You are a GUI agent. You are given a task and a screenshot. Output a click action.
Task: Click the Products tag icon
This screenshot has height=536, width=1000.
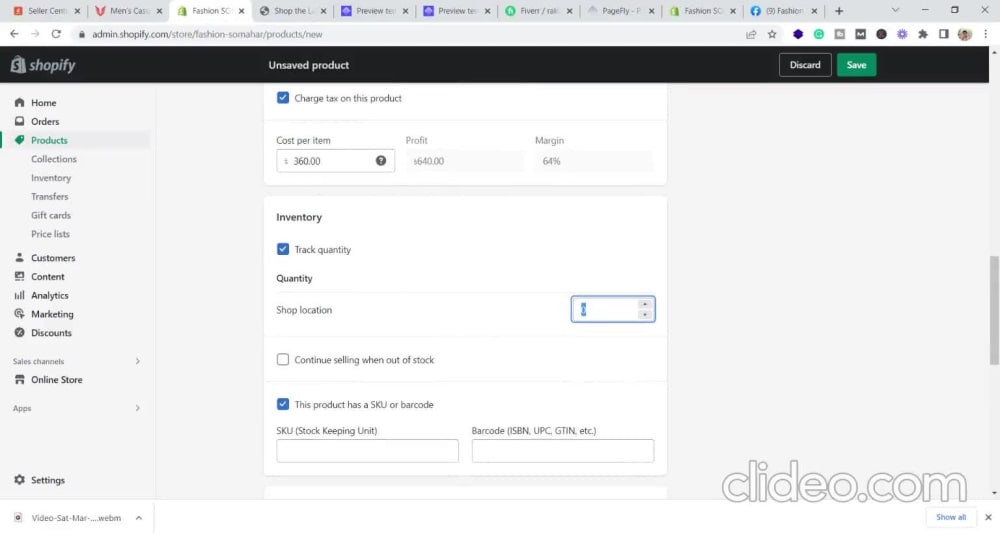point(19,140)
